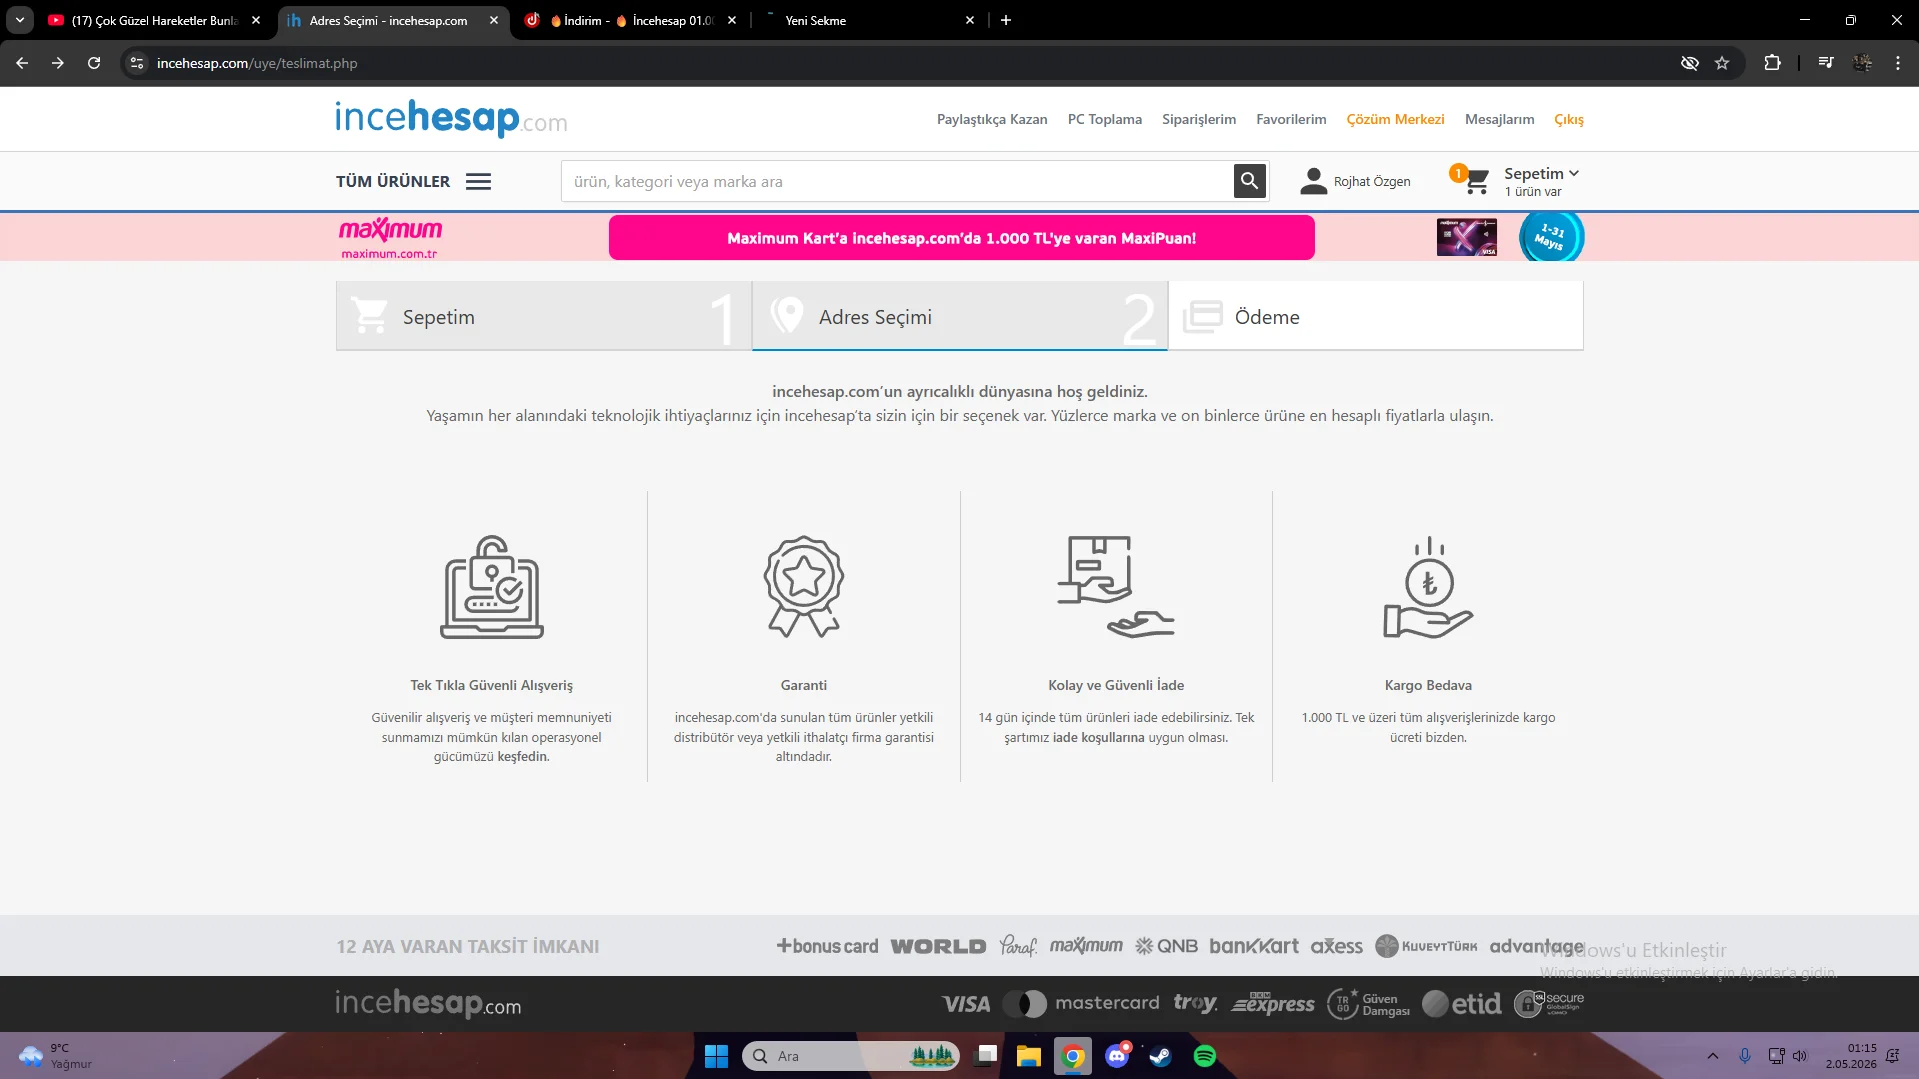Open the Windows Start menu
Viewport: 1919px width, 1079px height.
pos(716,1056)
